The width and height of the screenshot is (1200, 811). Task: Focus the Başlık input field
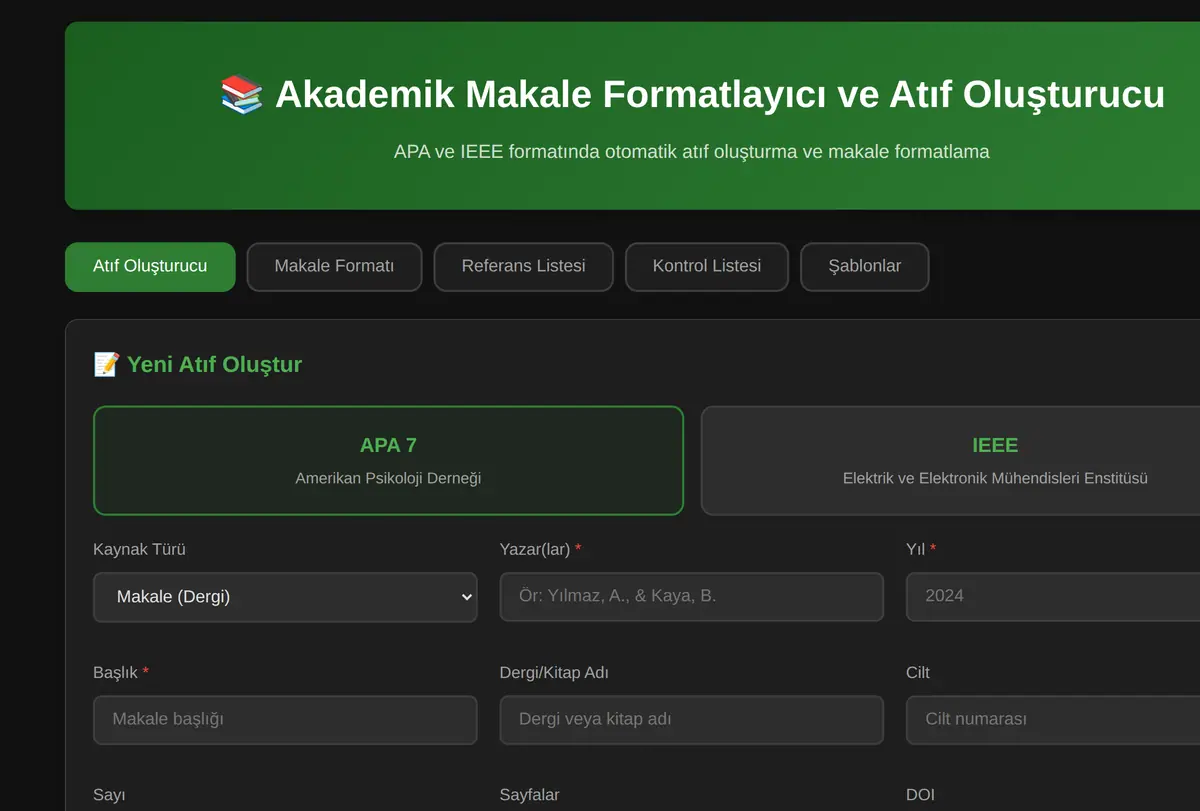point(285,720)
